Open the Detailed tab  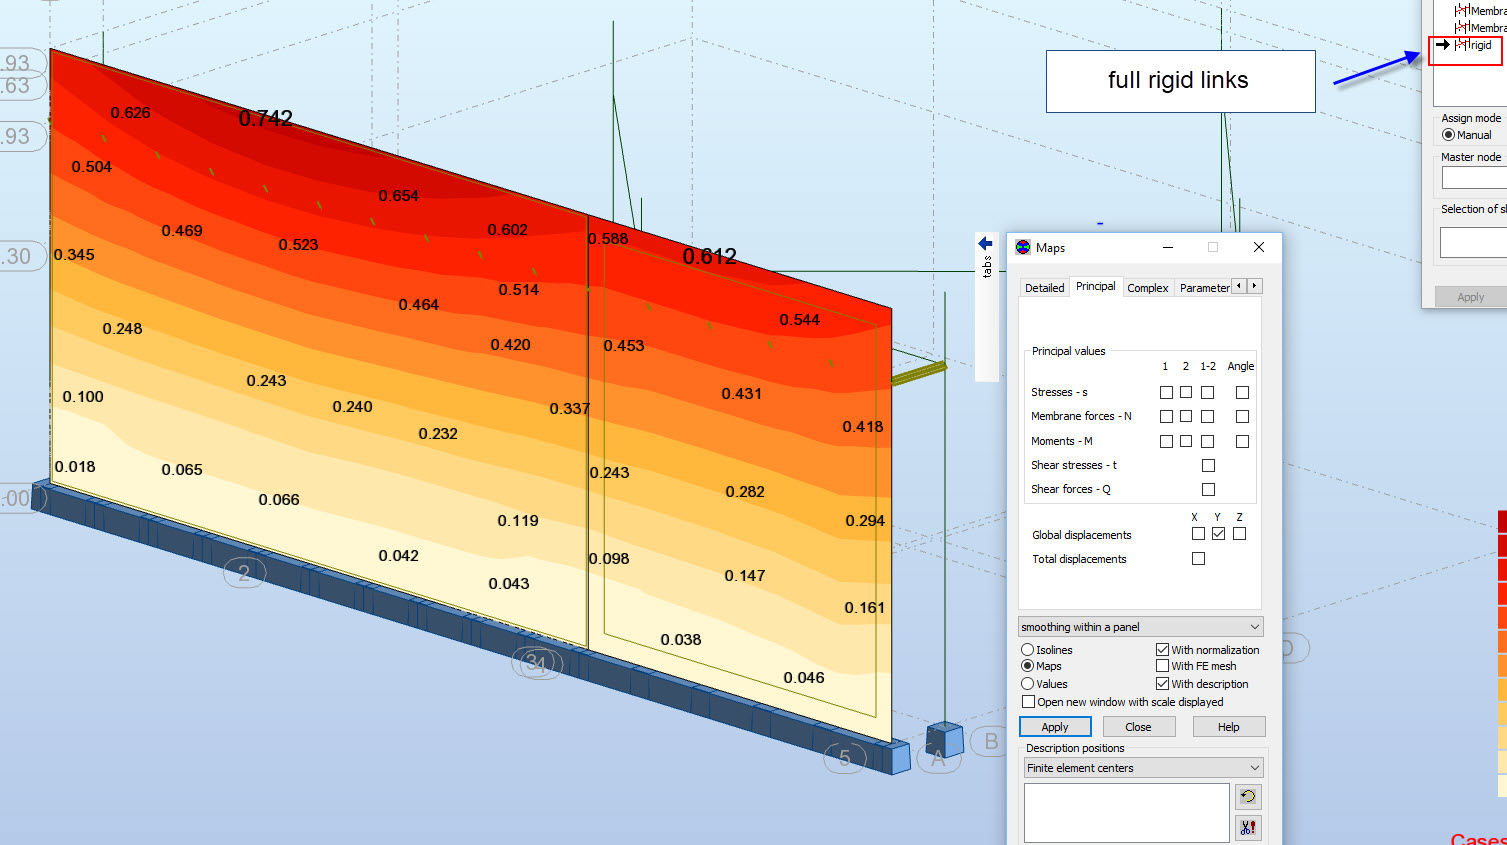1043,287
